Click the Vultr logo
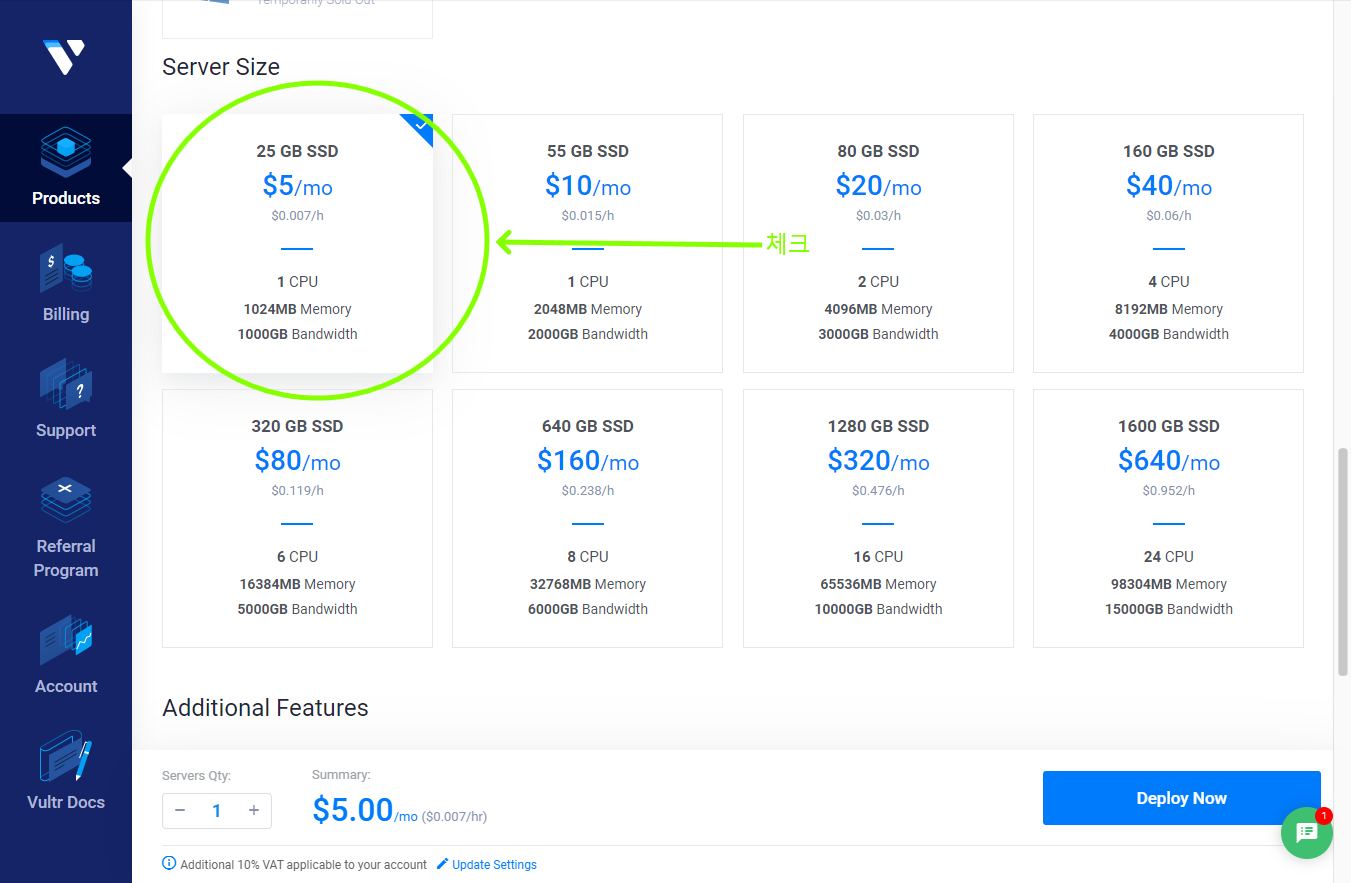Viewport: 1351px width, 883px height. [64, 56]
